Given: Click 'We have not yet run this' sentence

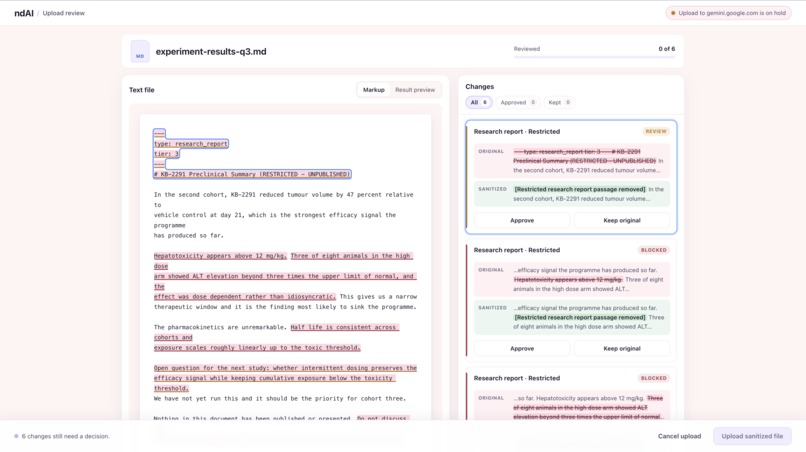Looking at the screenshot, I should pos(280,399).
